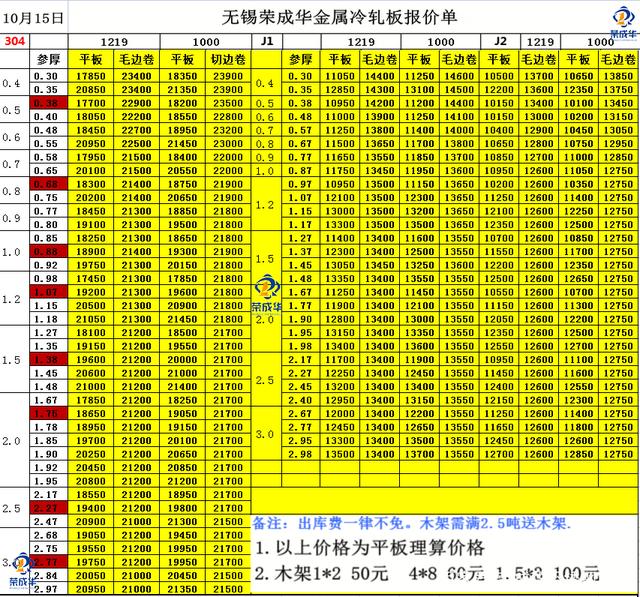This screenshot has height=597, width=640.
Task: Click price 20100 in 304 row 0.65
Action: [91, 171]
